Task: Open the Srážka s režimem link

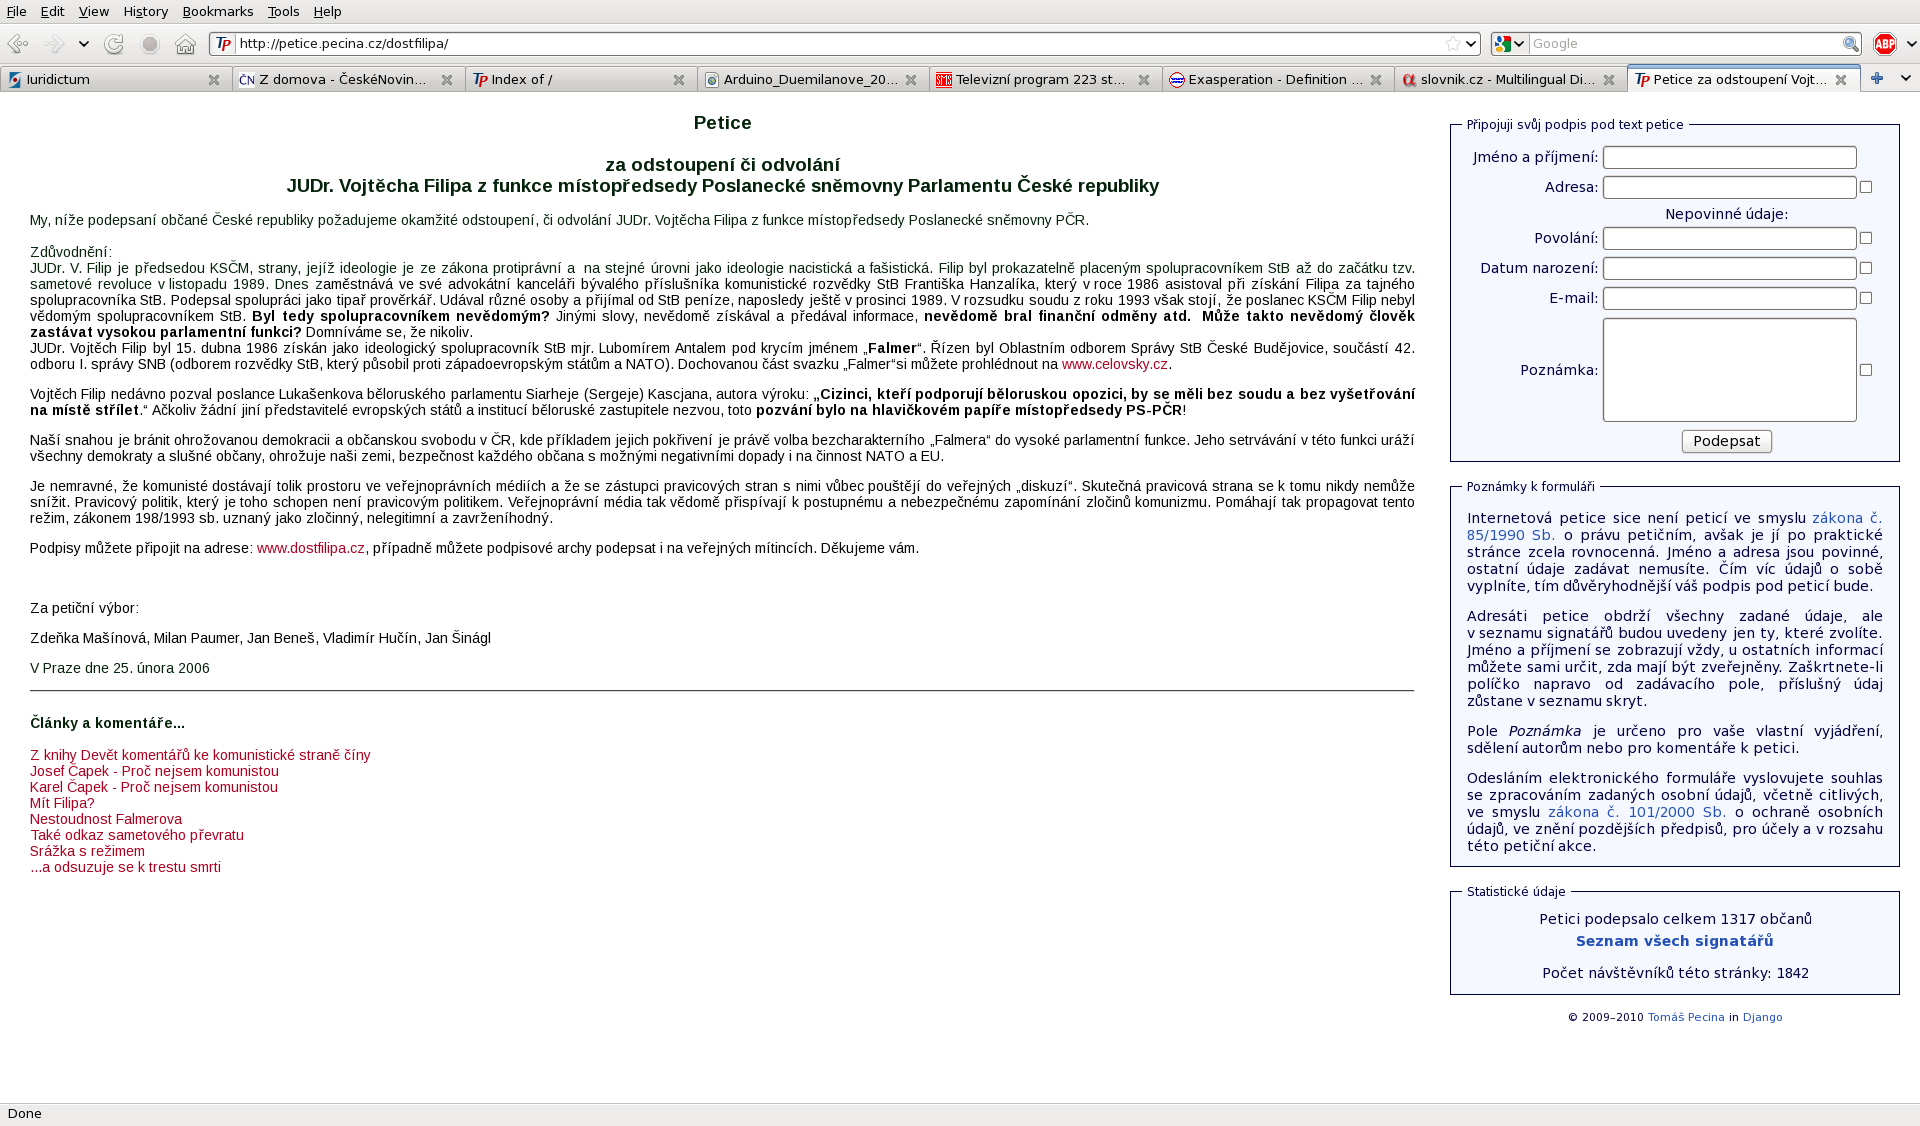Action: click(87, 851)
